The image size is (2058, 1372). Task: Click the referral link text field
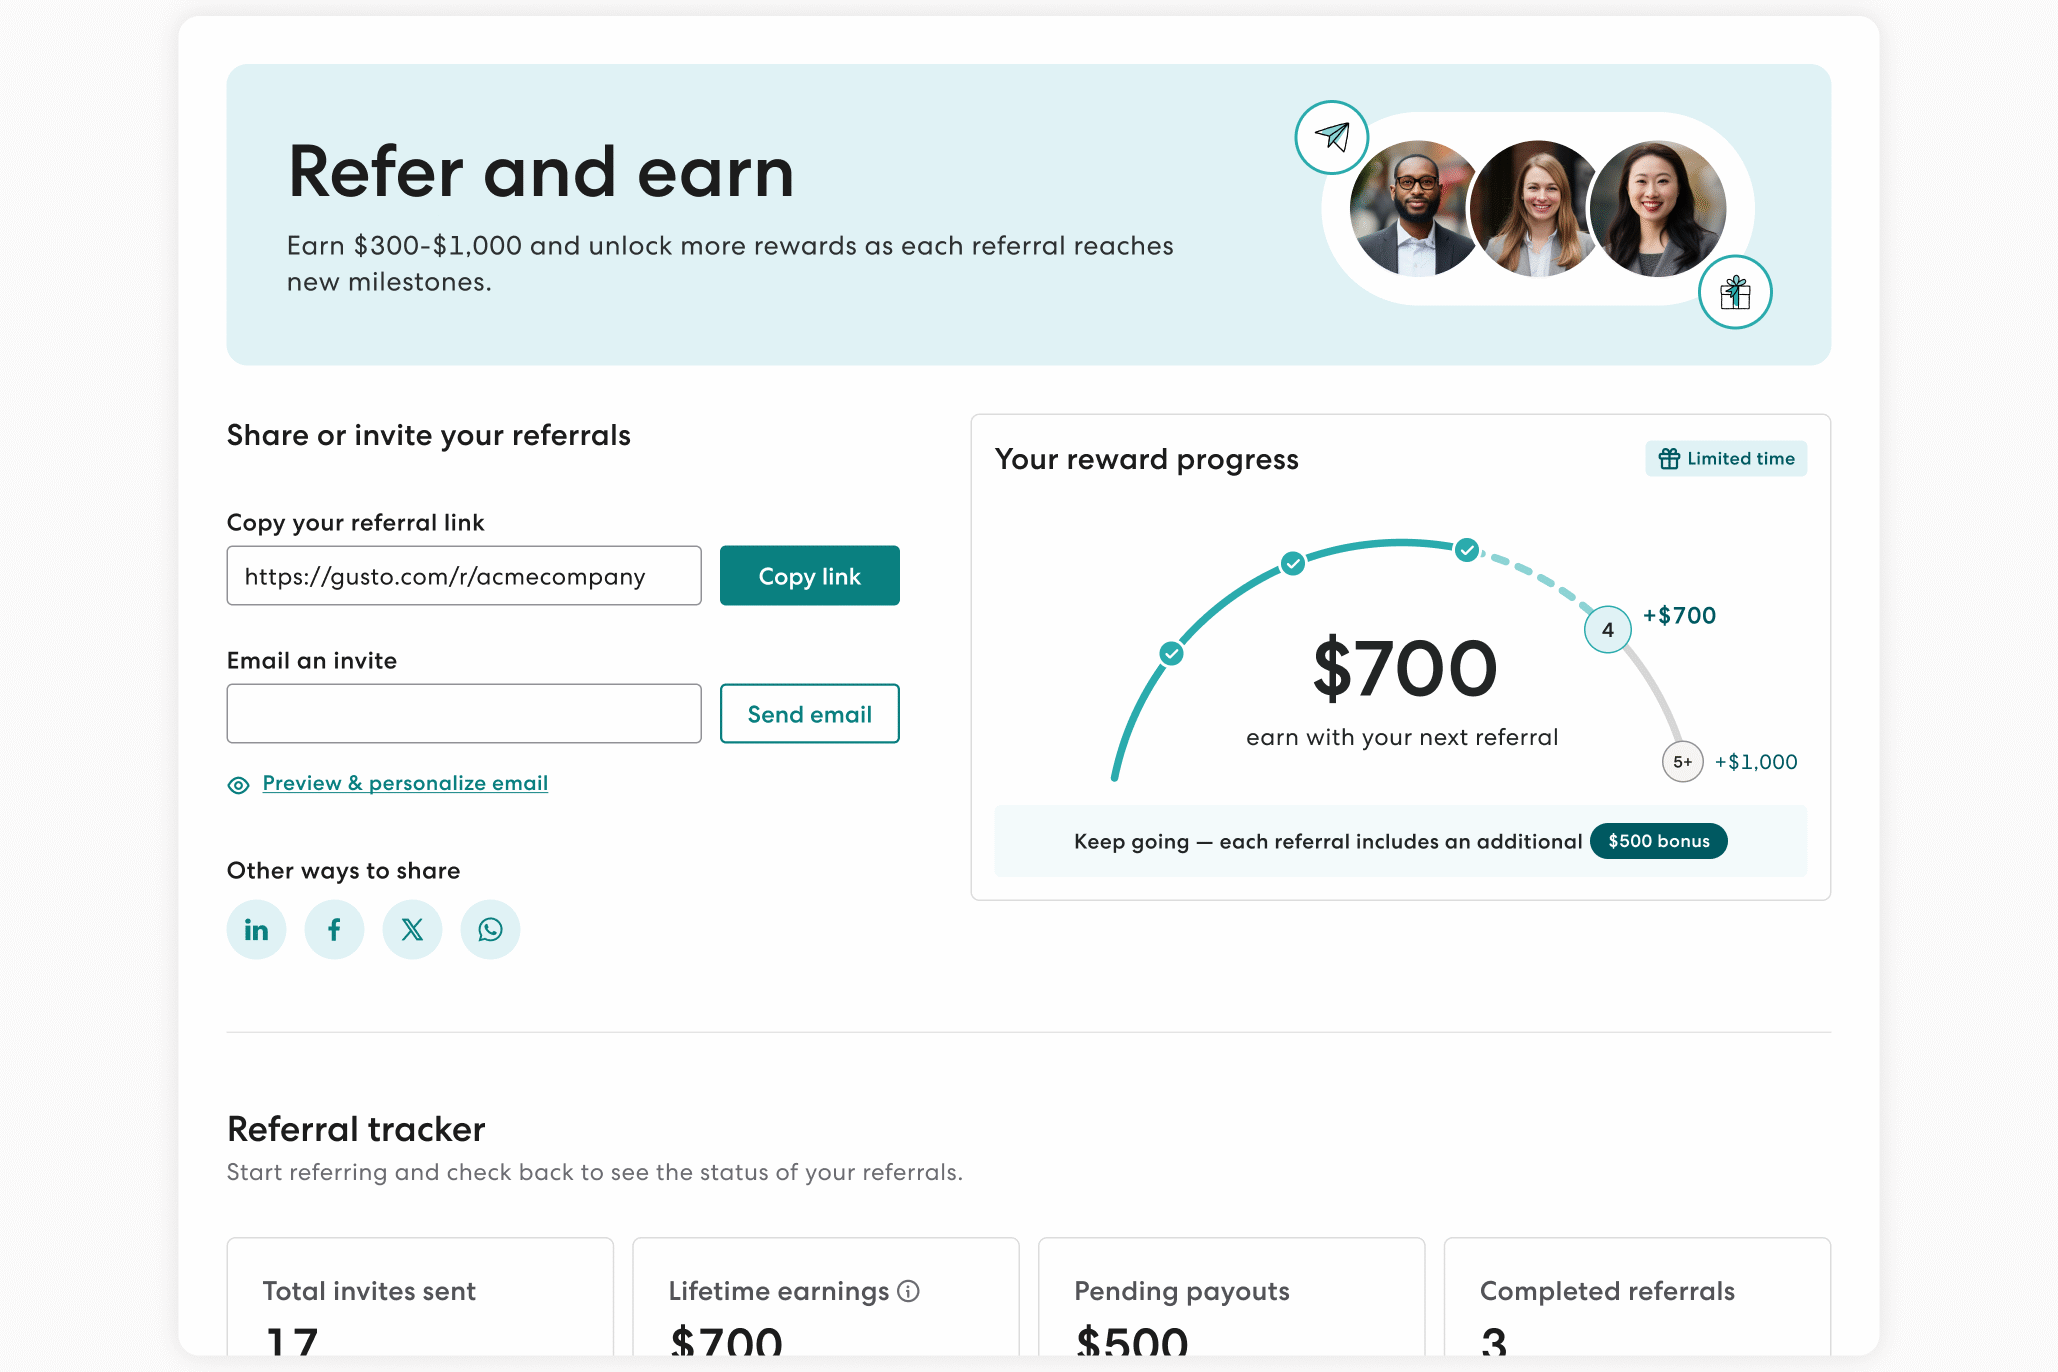[x=464, y=576]
